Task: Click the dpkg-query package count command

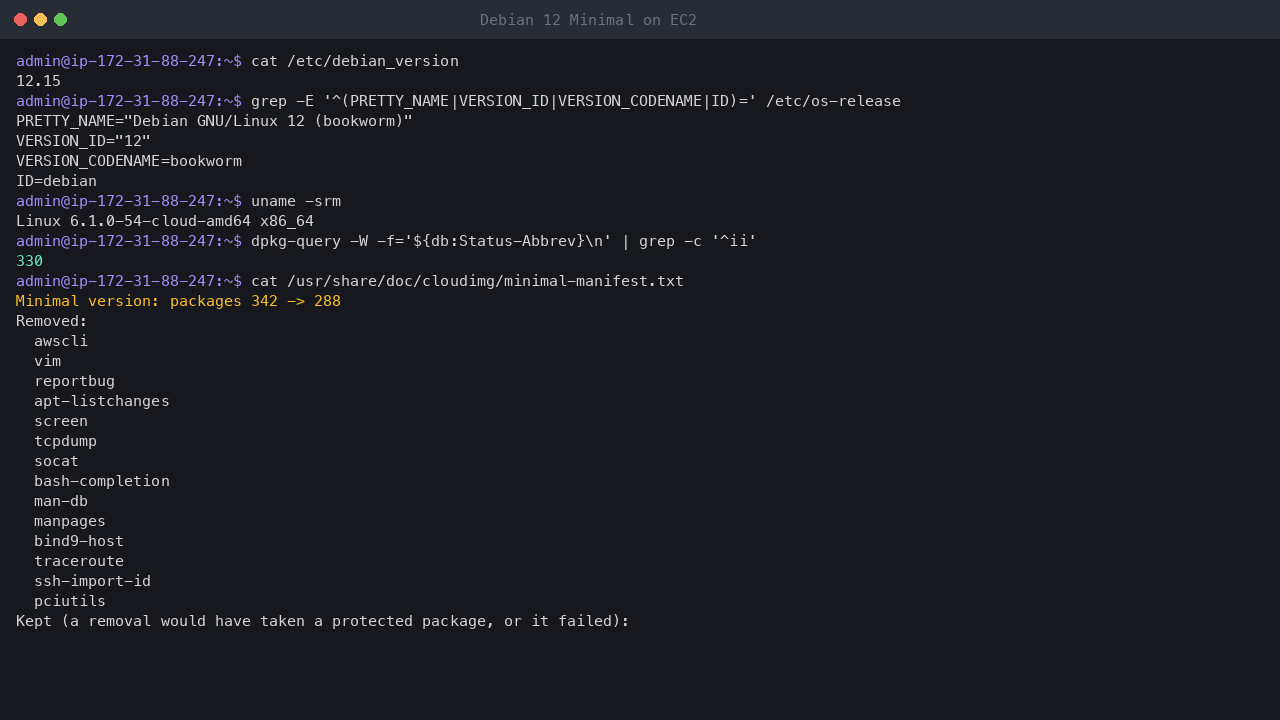Action: [x=504, y=241]
